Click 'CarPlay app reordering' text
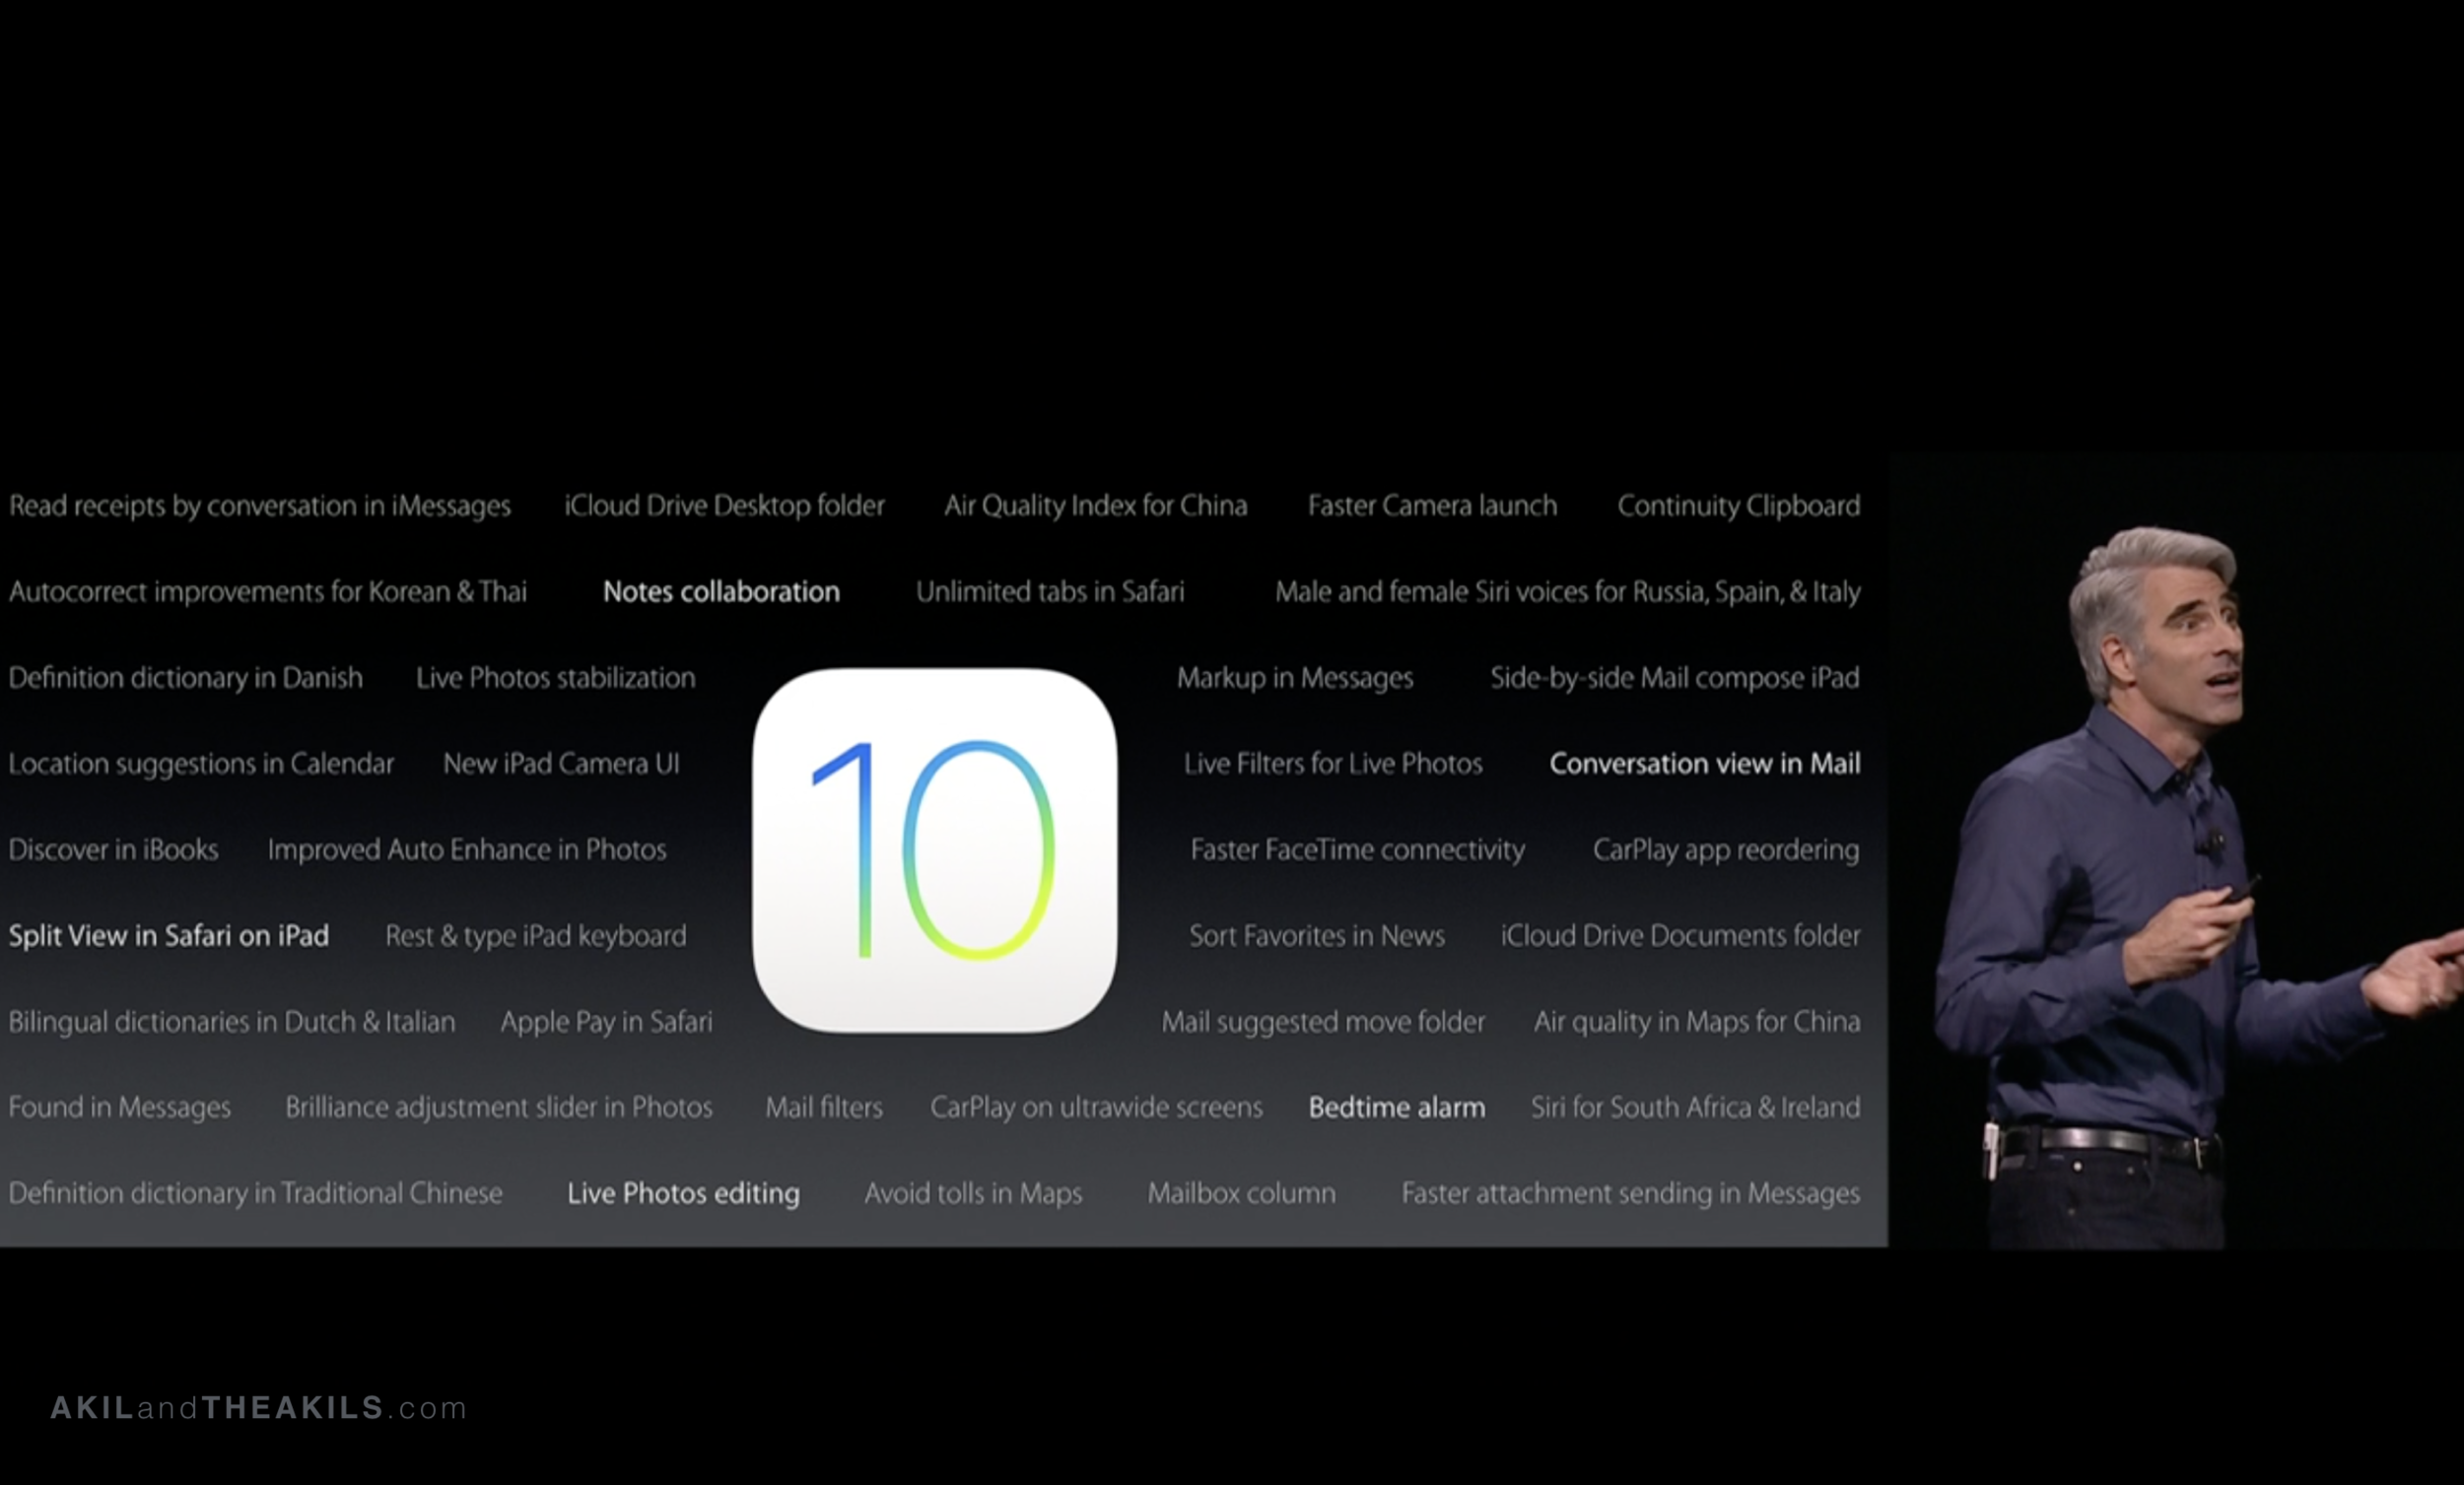The width and height of the screenshot is (2464, 1485). 1726,850
